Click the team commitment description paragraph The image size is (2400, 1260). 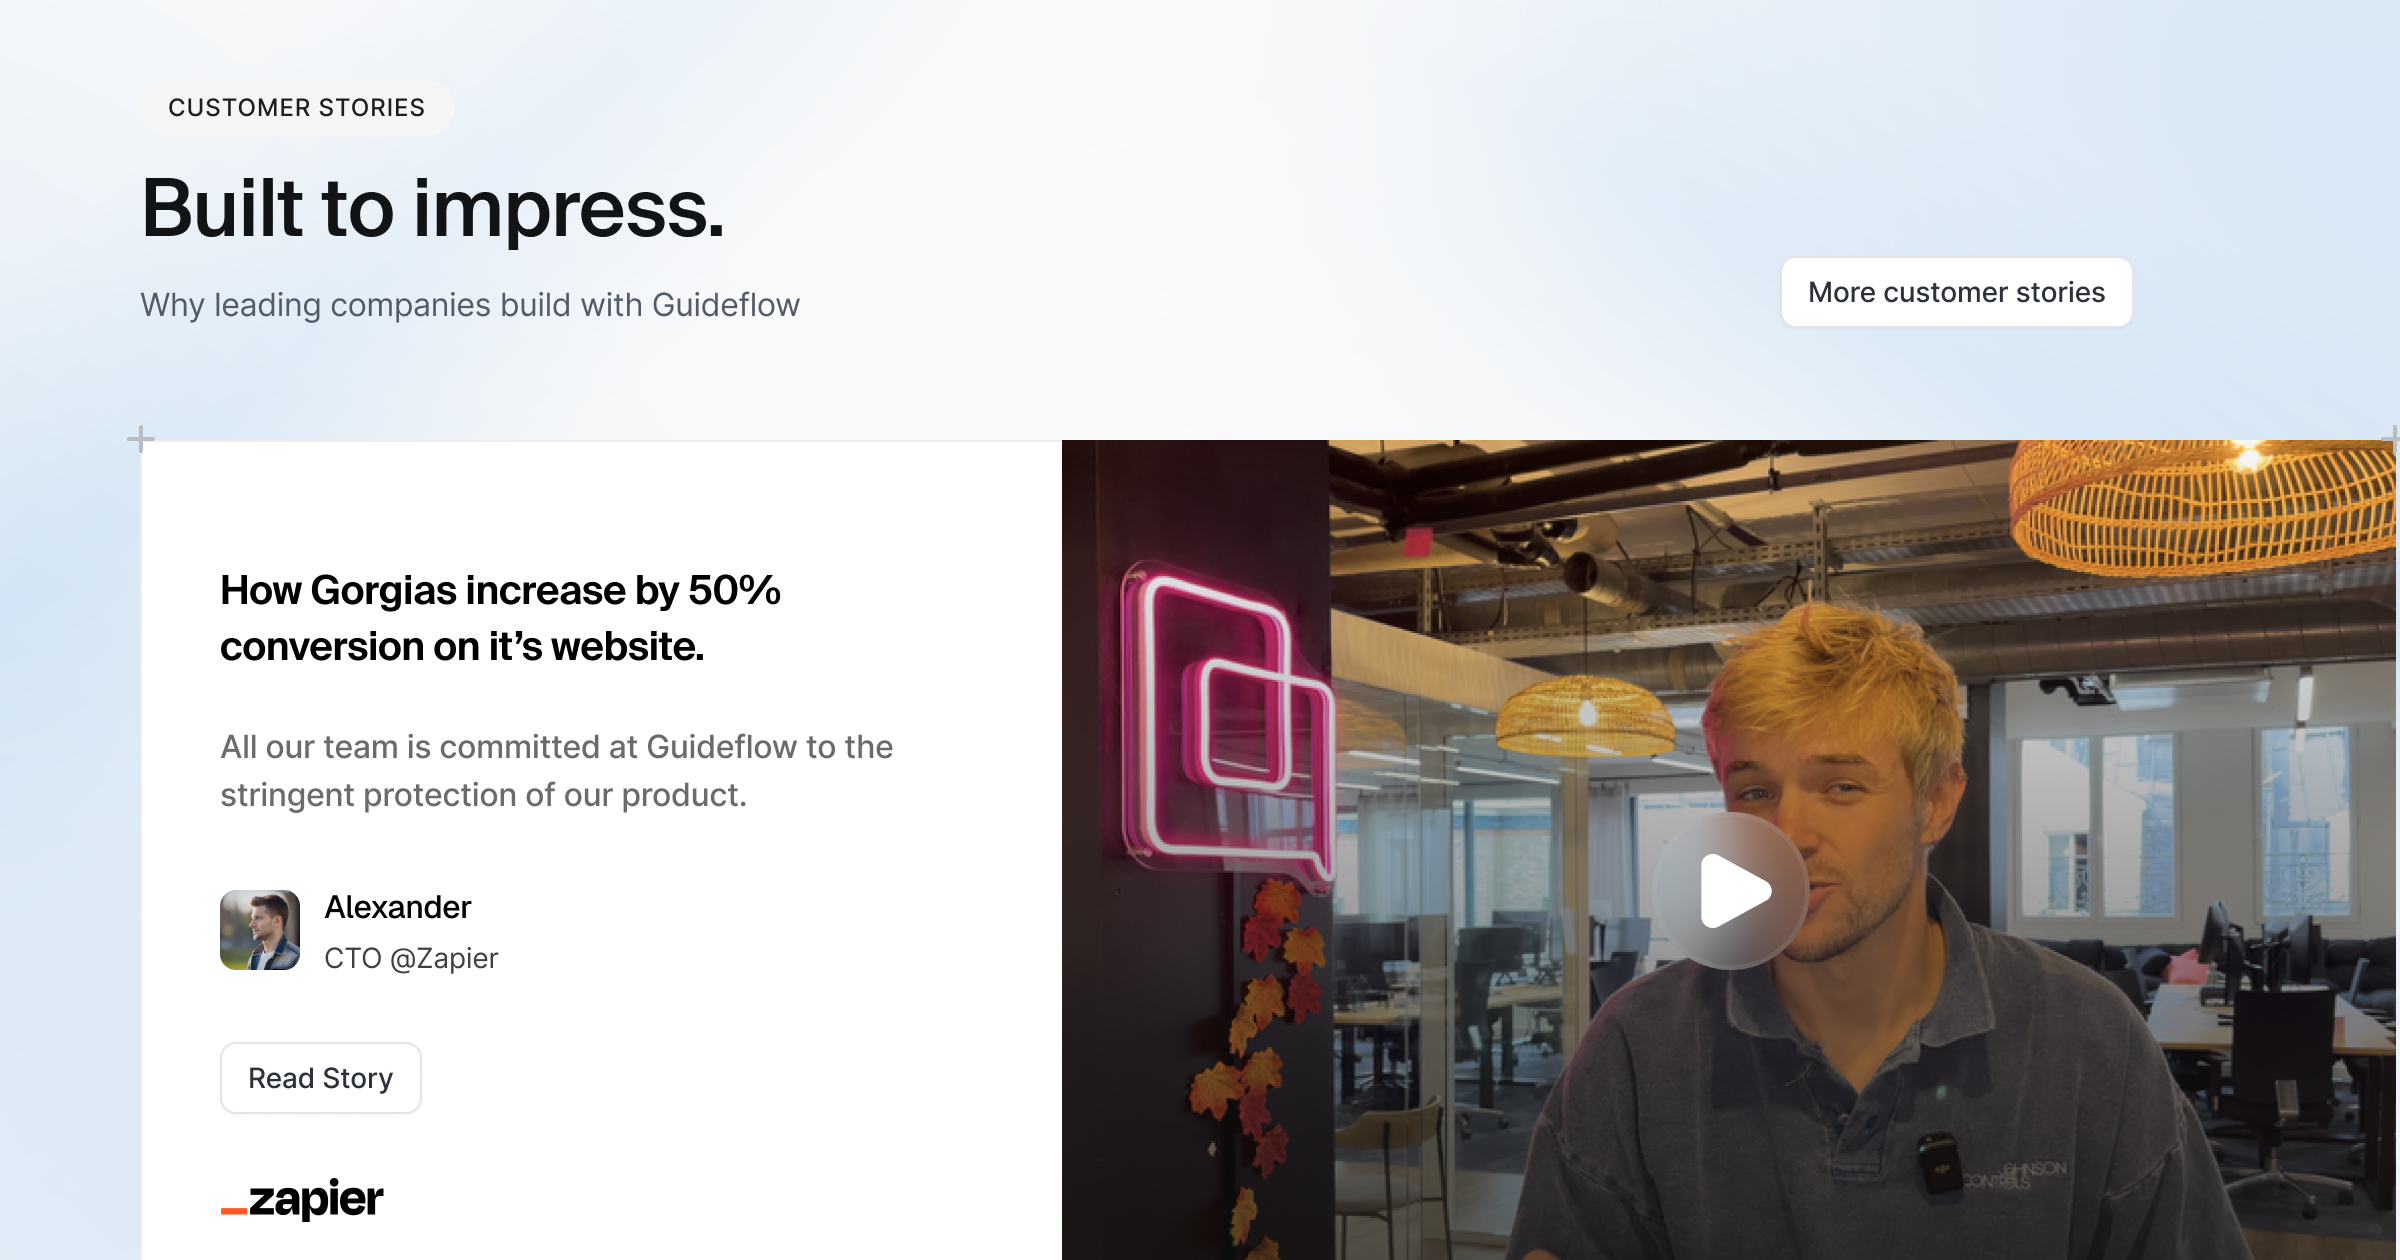(x=557, y=771)
